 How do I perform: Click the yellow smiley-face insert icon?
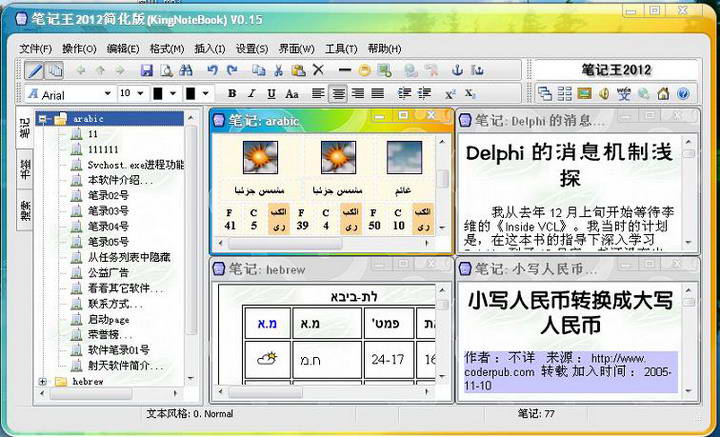point(364,70)
